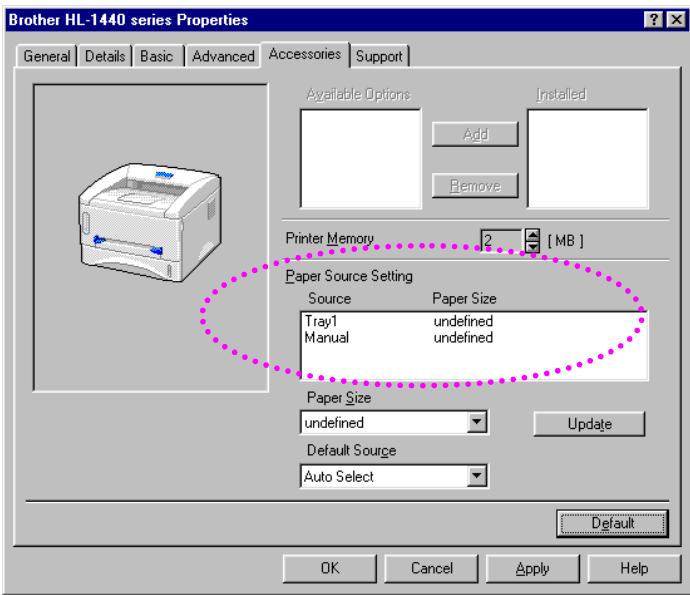
Task: Switch to the General tab
Action: (x=47, y=56)
